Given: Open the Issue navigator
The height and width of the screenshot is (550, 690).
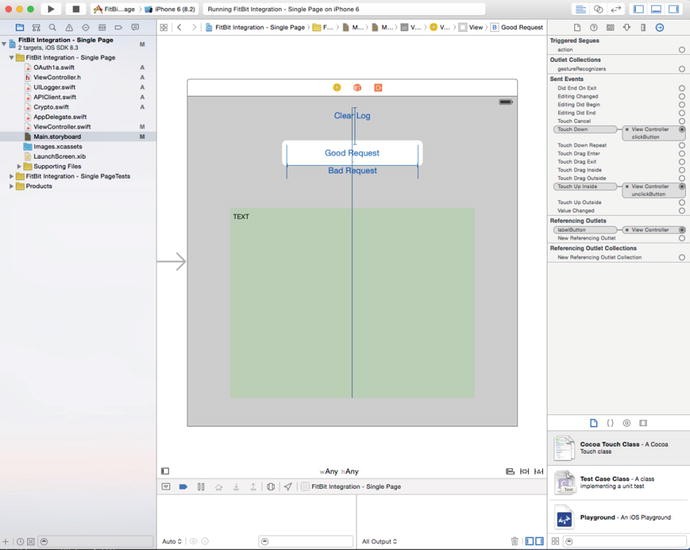Looking at the screenshot, I should (x=69, y=27).
